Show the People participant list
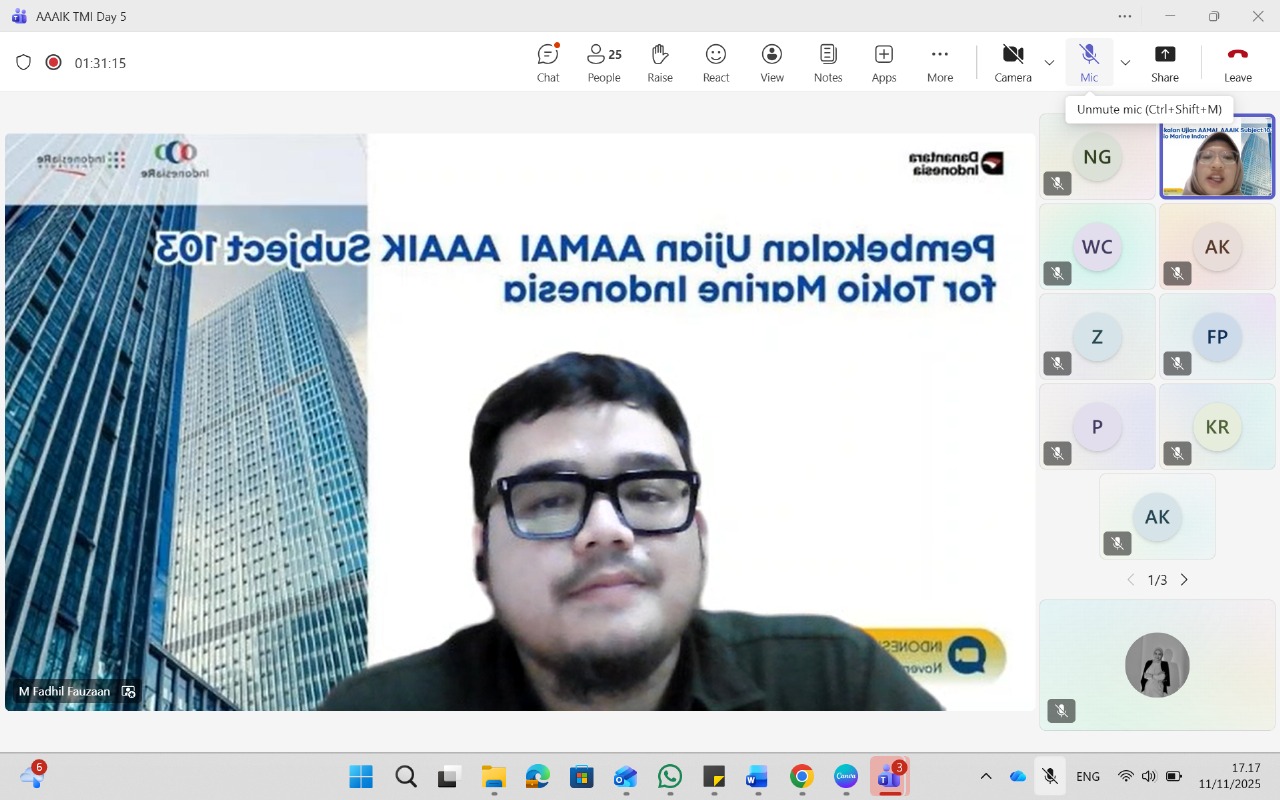 tap(604, 62)
